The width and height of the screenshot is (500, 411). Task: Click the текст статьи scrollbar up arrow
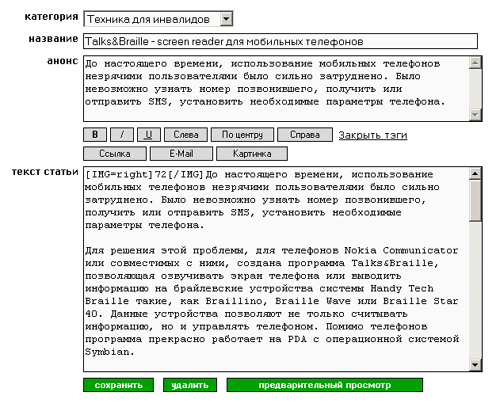click(475, 173)
